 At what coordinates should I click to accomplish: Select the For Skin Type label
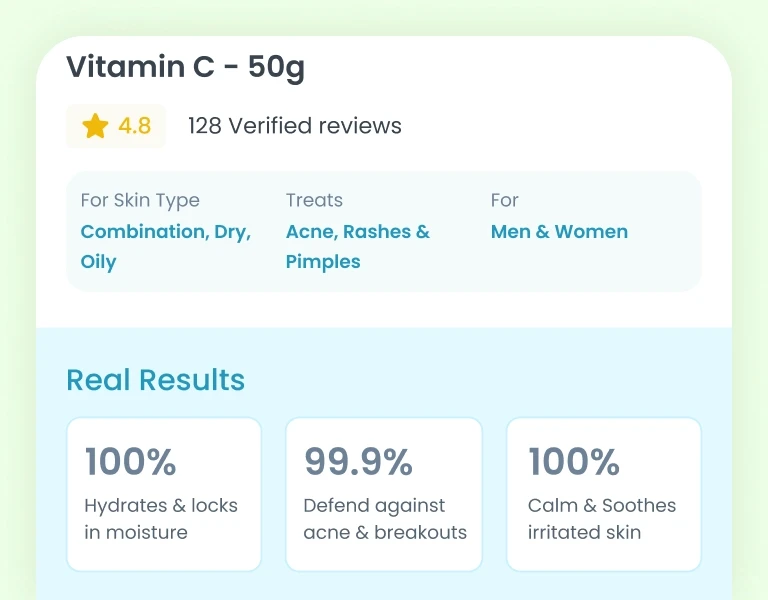point(140,200)
